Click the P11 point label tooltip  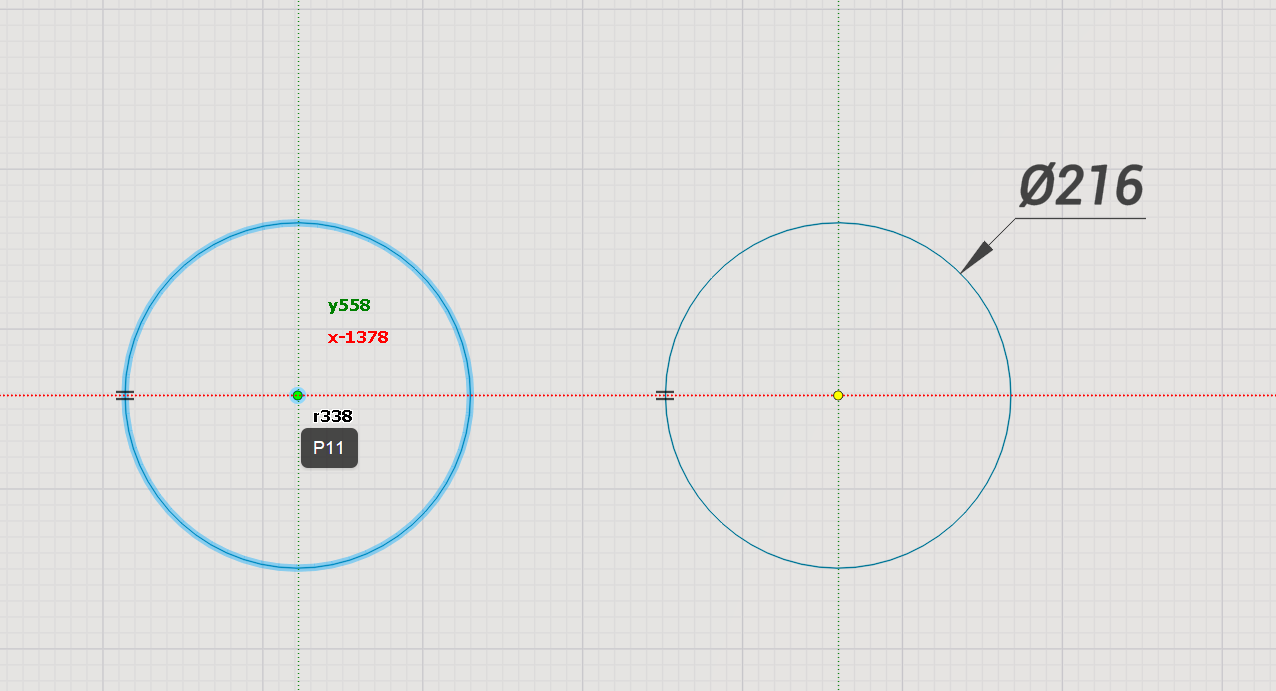tap(329, 448)
